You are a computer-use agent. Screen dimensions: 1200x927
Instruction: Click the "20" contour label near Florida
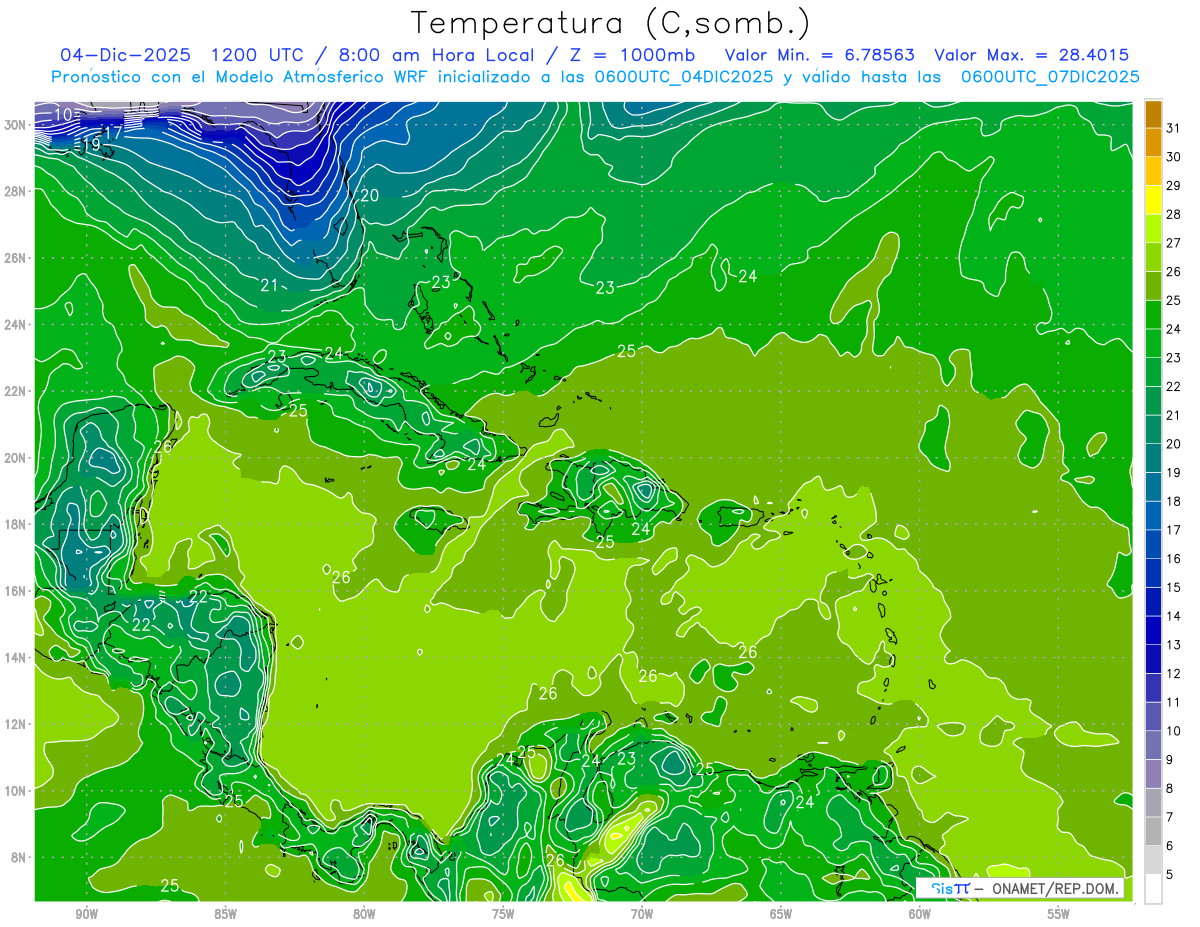[369, 196]
